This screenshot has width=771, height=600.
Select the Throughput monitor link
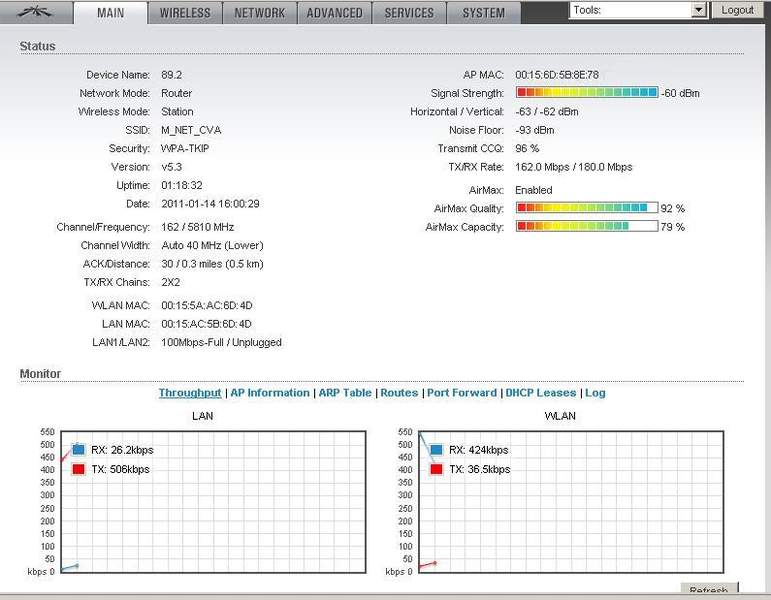(x=190, y=392)
